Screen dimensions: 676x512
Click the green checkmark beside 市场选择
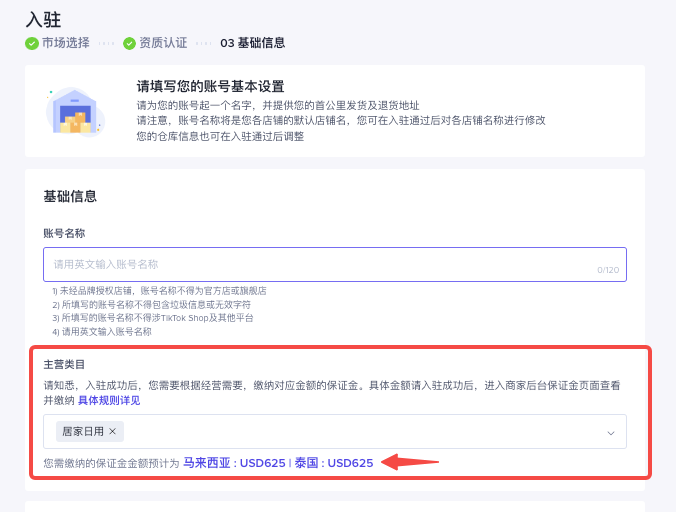coord(32,43)
